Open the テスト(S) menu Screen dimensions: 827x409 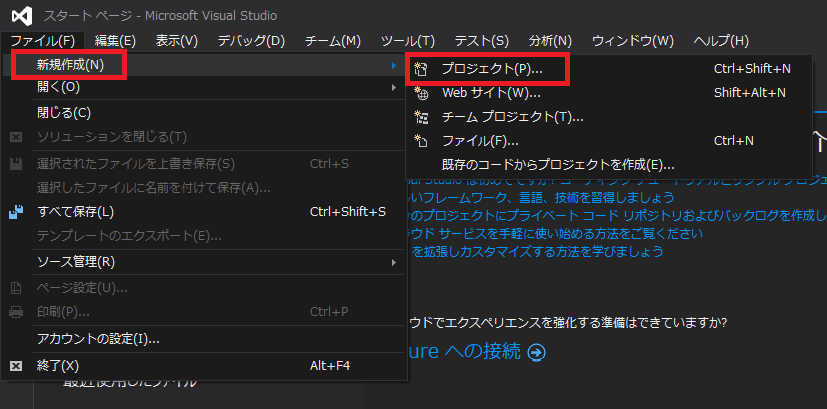[x=482, y=41]
